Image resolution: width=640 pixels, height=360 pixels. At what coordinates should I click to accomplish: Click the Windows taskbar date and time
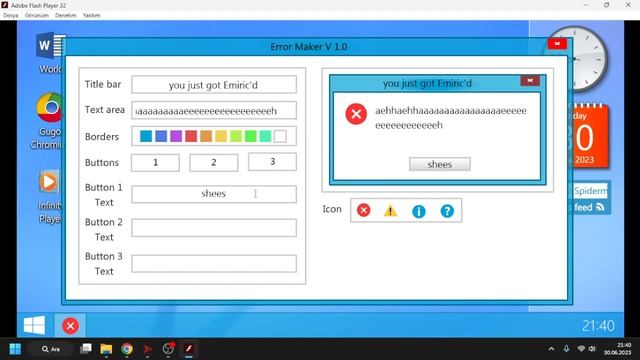coord(618,349)
